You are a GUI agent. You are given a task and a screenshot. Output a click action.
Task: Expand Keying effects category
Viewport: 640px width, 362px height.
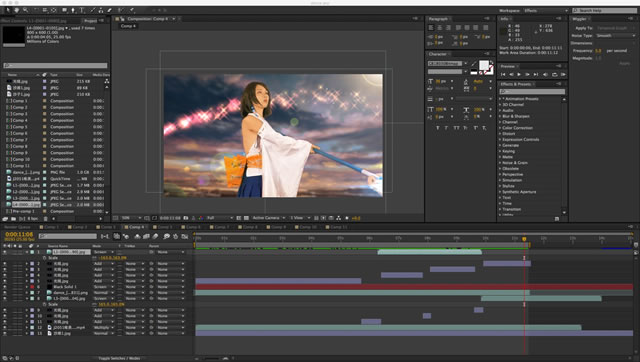point(500,151)
